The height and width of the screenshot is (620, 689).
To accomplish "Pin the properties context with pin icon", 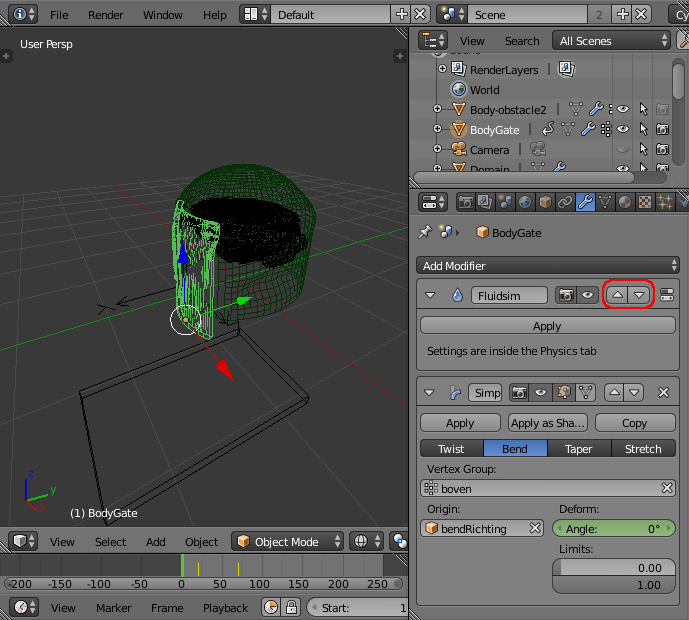I will 425,232.
